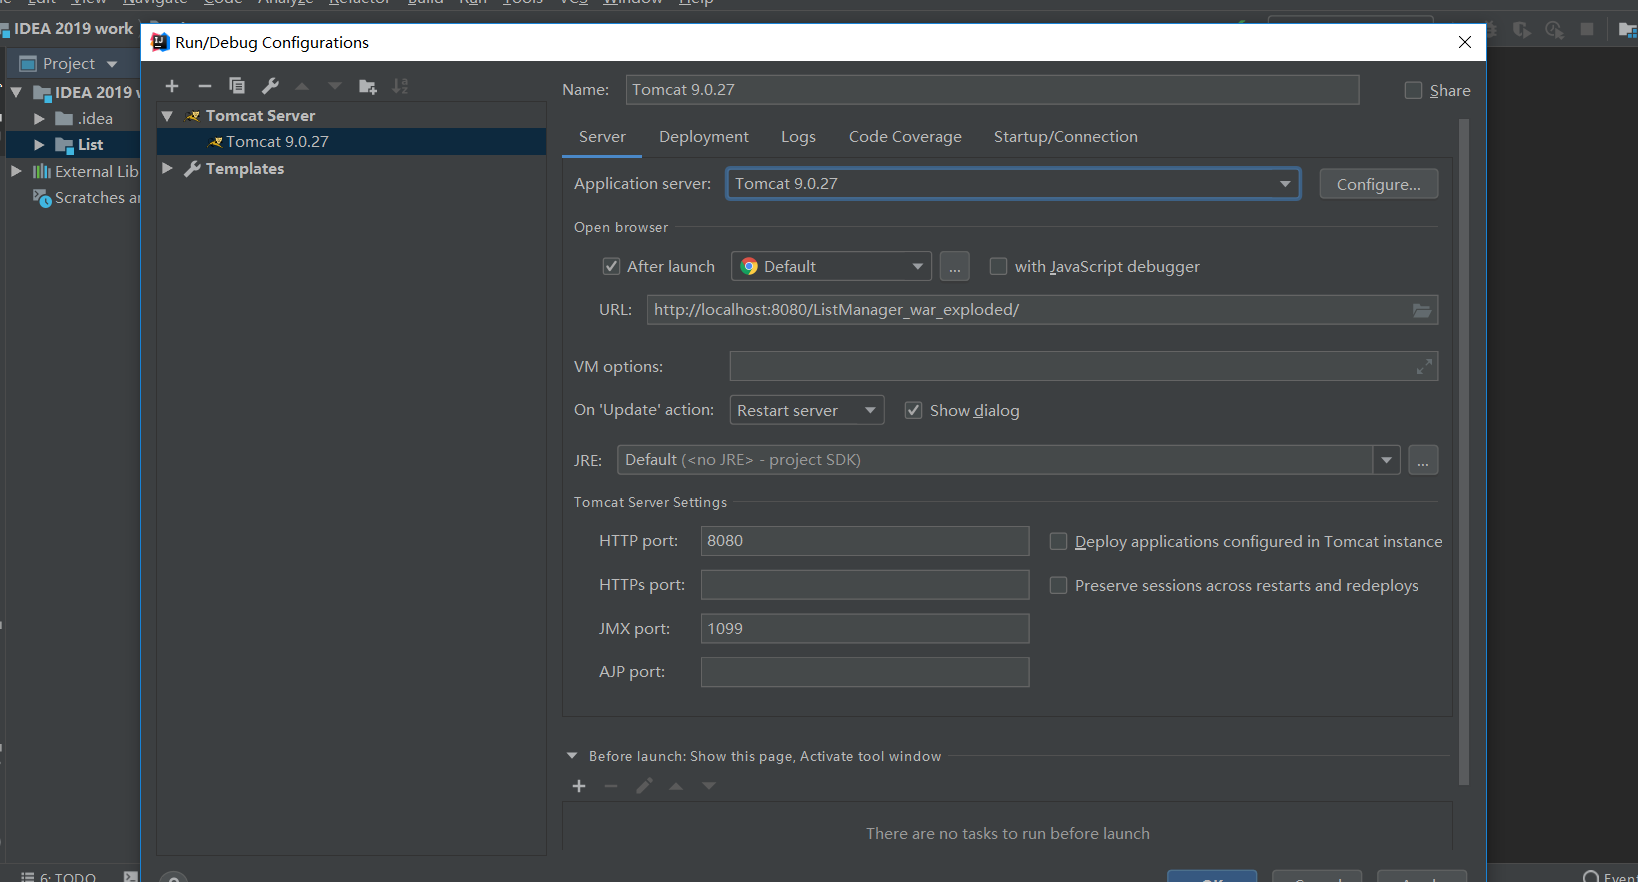Collapse the Tomcat Server tree node
The image size is (1638, 882).
[167, 116]
